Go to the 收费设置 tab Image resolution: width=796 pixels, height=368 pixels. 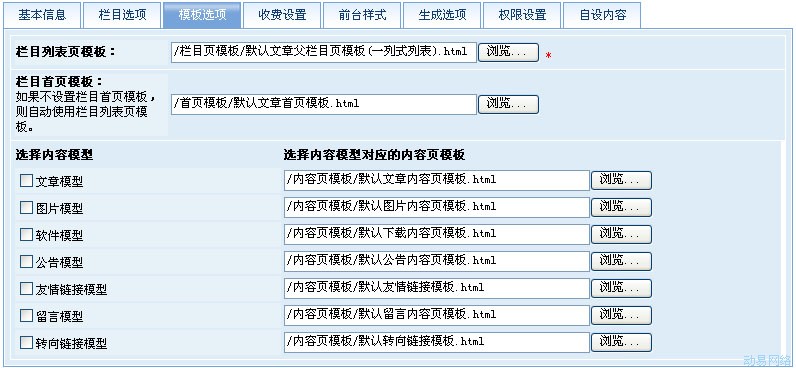(x=282, y=15)
